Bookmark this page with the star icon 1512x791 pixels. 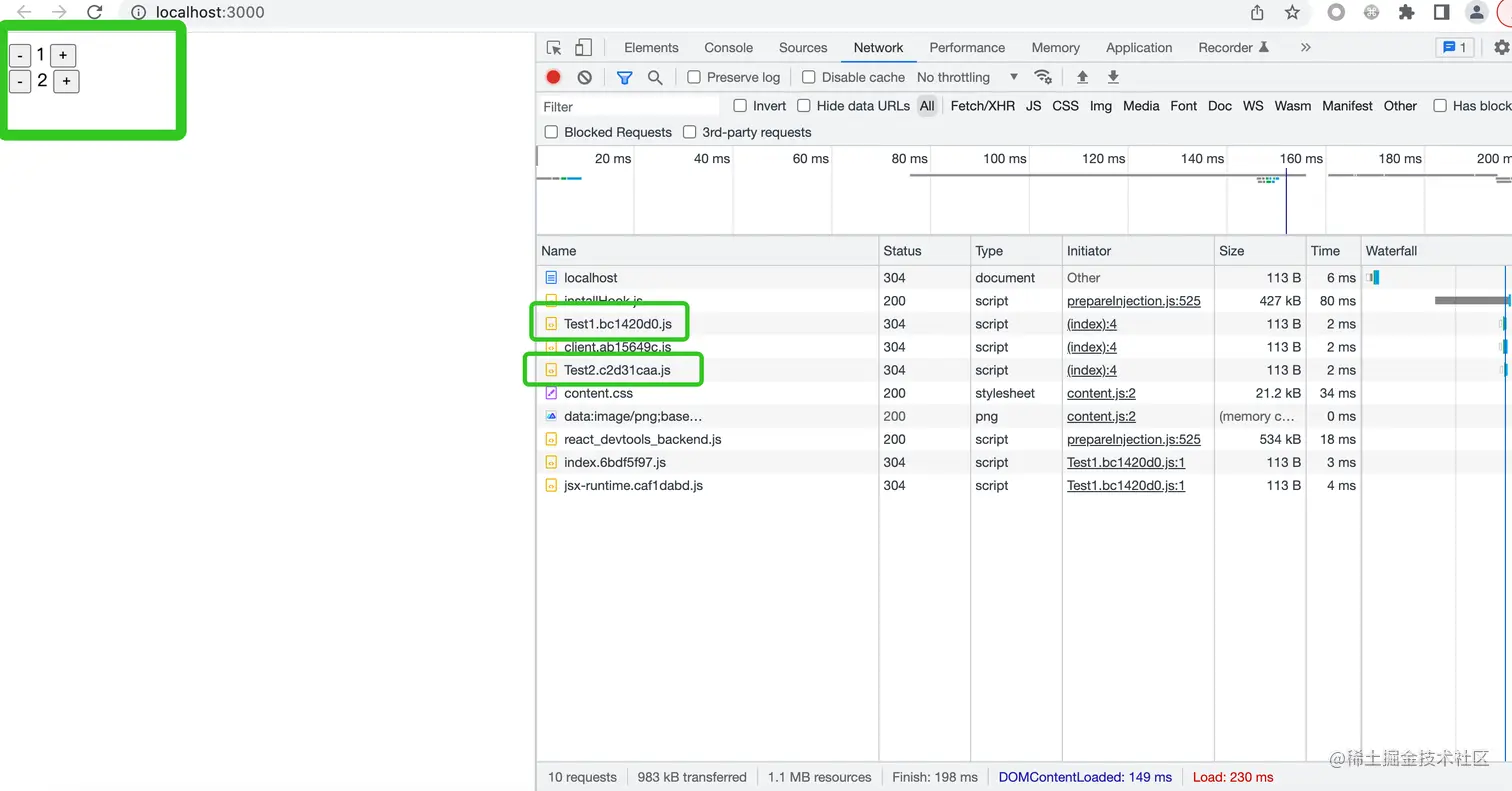coord(1292,12)
